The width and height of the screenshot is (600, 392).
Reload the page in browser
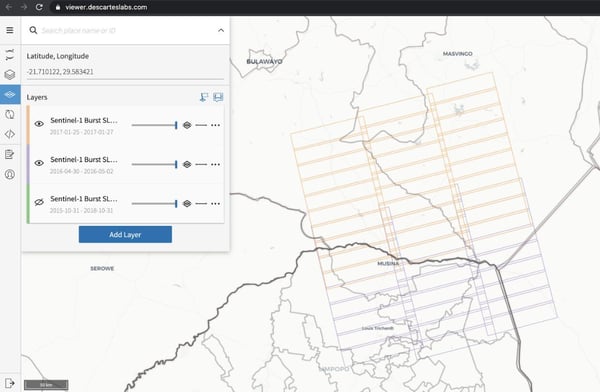[39, 7]
